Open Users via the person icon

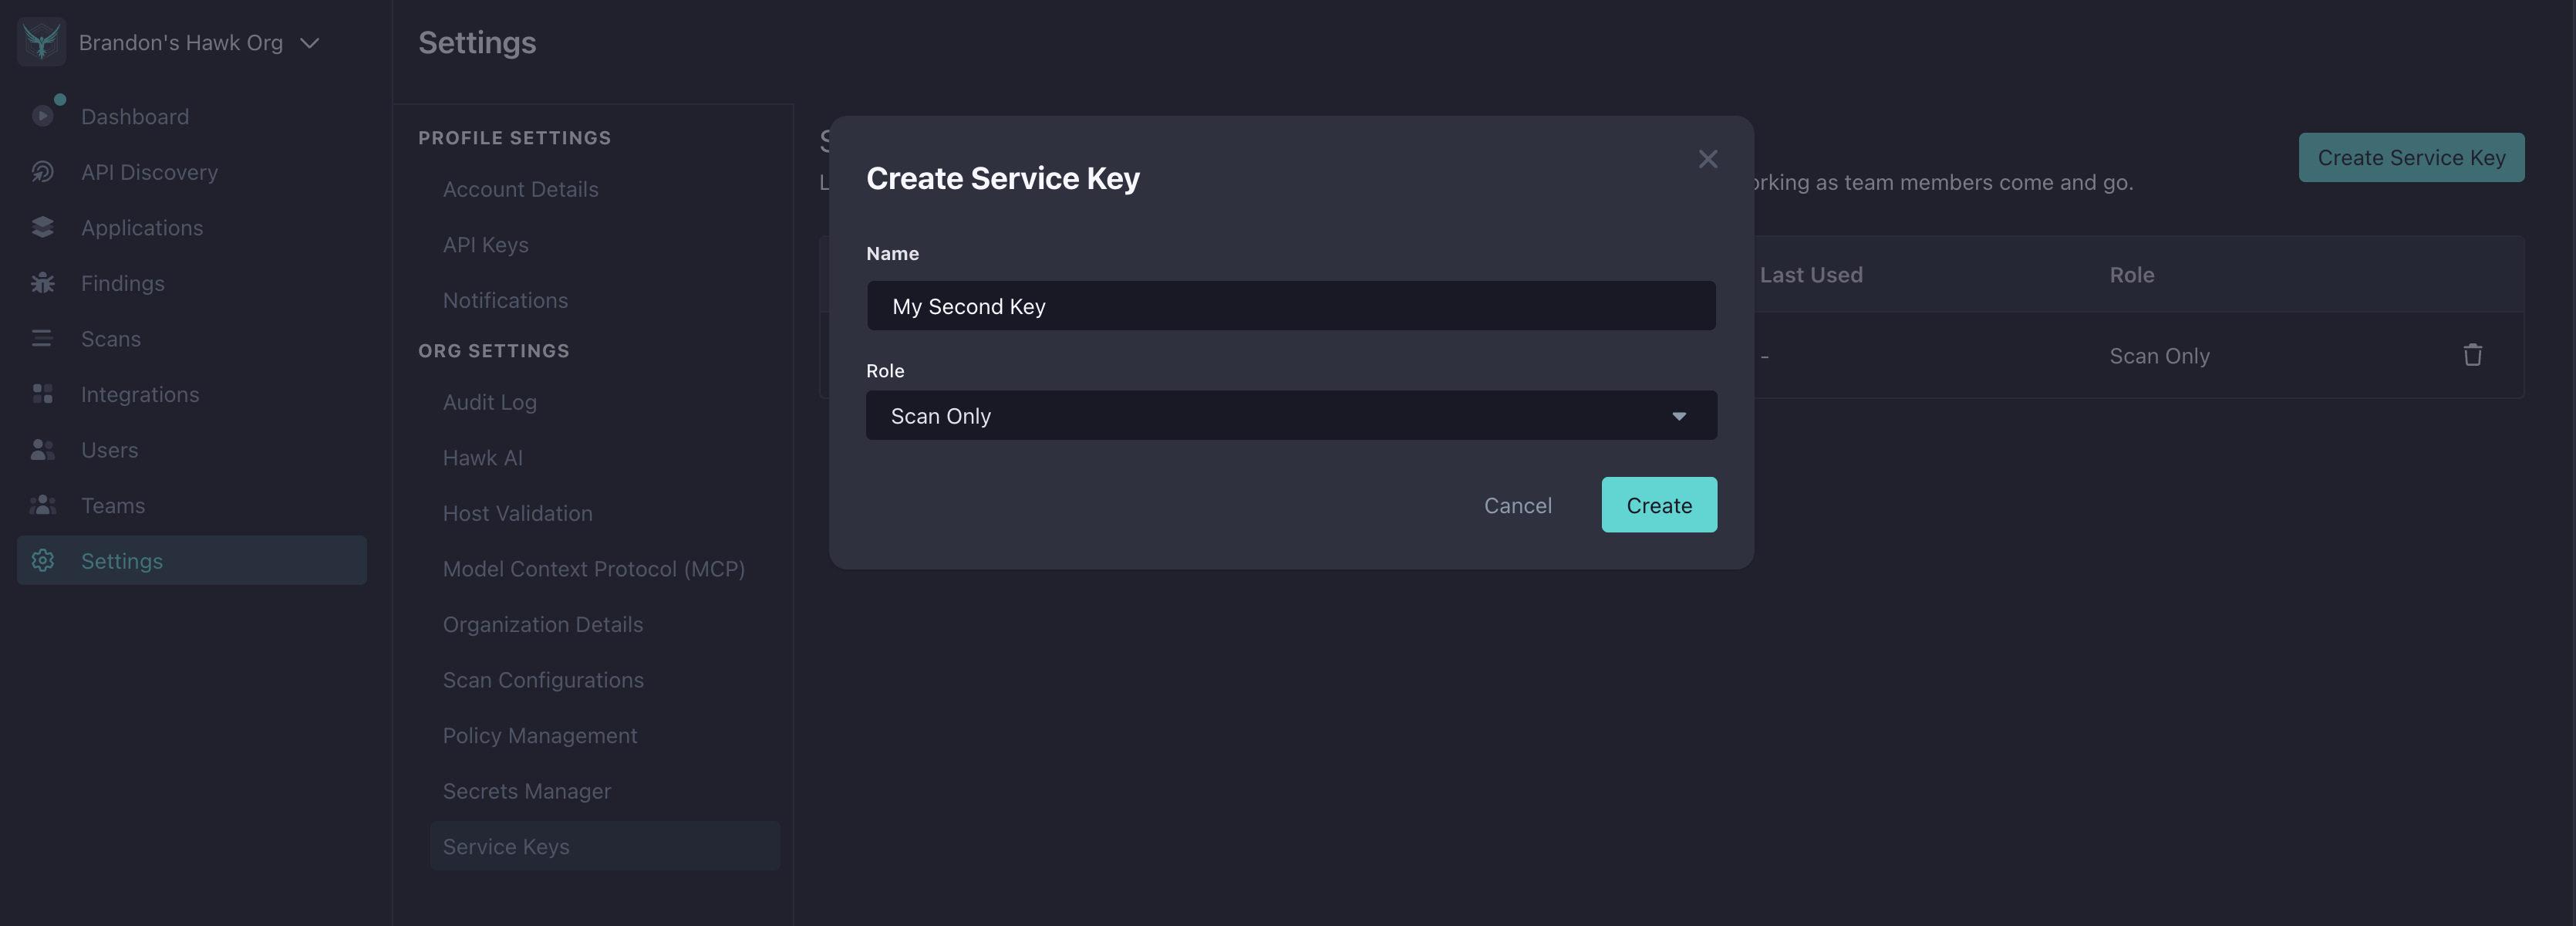[42, 449]
